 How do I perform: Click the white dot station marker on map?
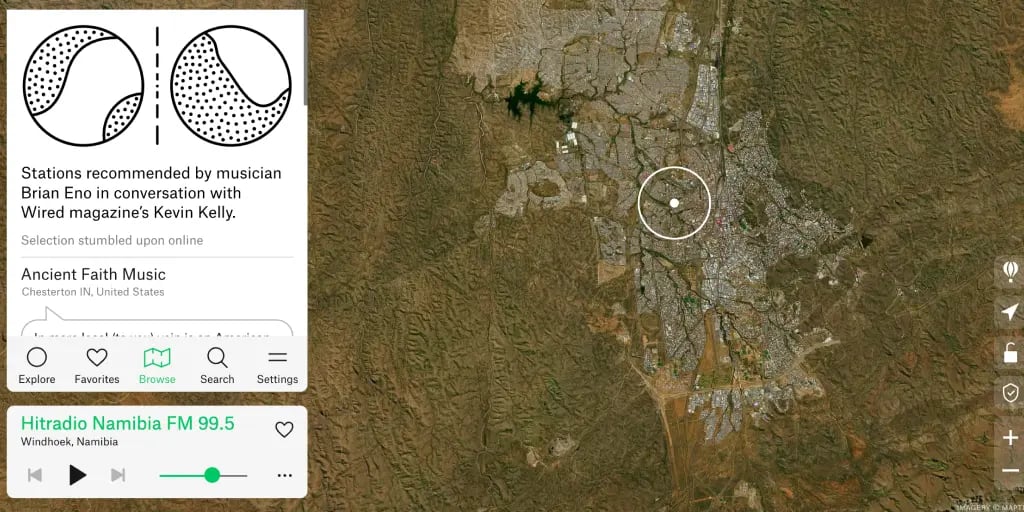pyautogui.click(x=674, y=203)
